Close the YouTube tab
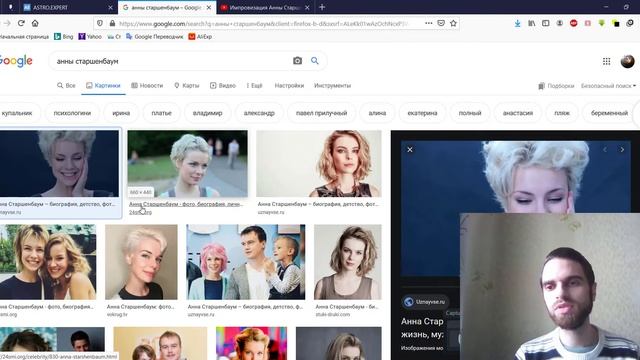Viewport: 640px width, 360px height. [x=307, y=7]
